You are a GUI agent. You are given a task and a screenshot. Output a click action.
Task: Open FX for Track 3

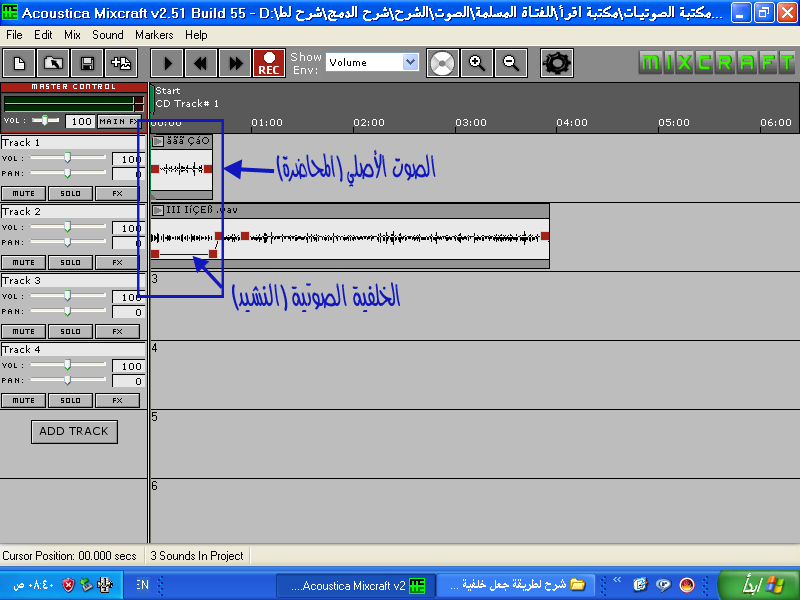coord(117,331)
